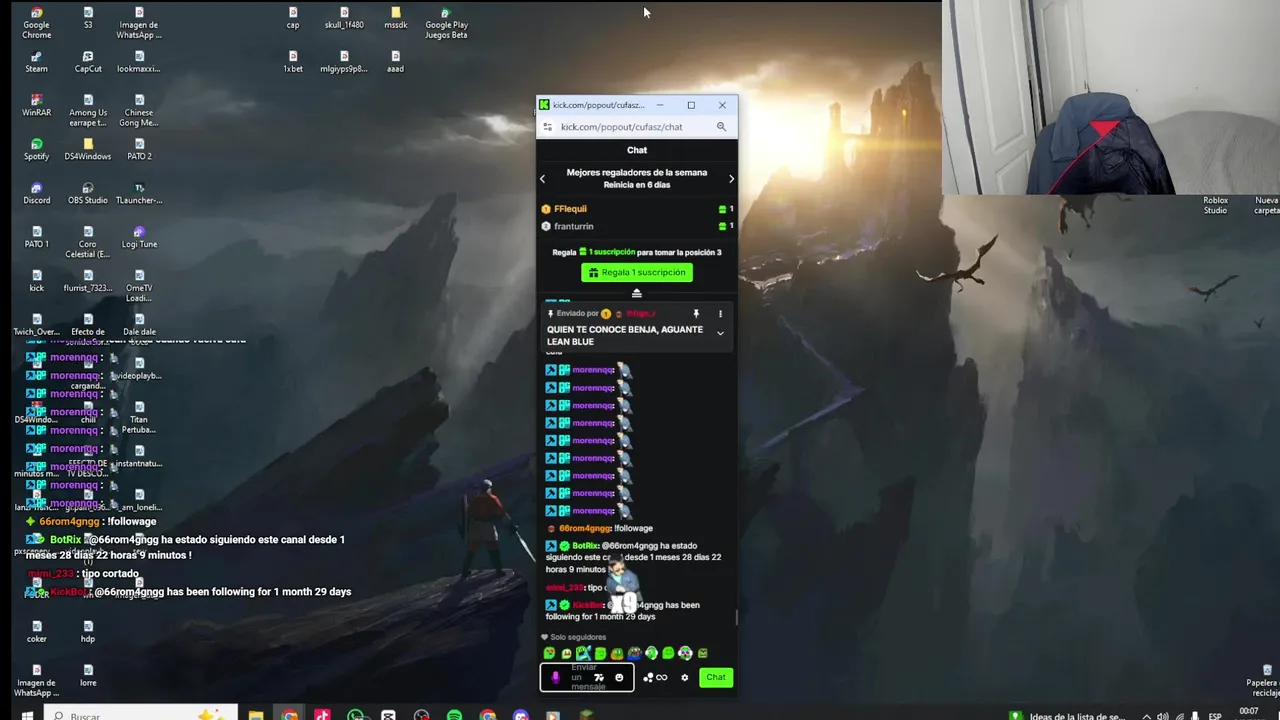1280x720 pixels.
Task: Click the 'Enviar un mensaje' chat input
Action: point(587,677)
